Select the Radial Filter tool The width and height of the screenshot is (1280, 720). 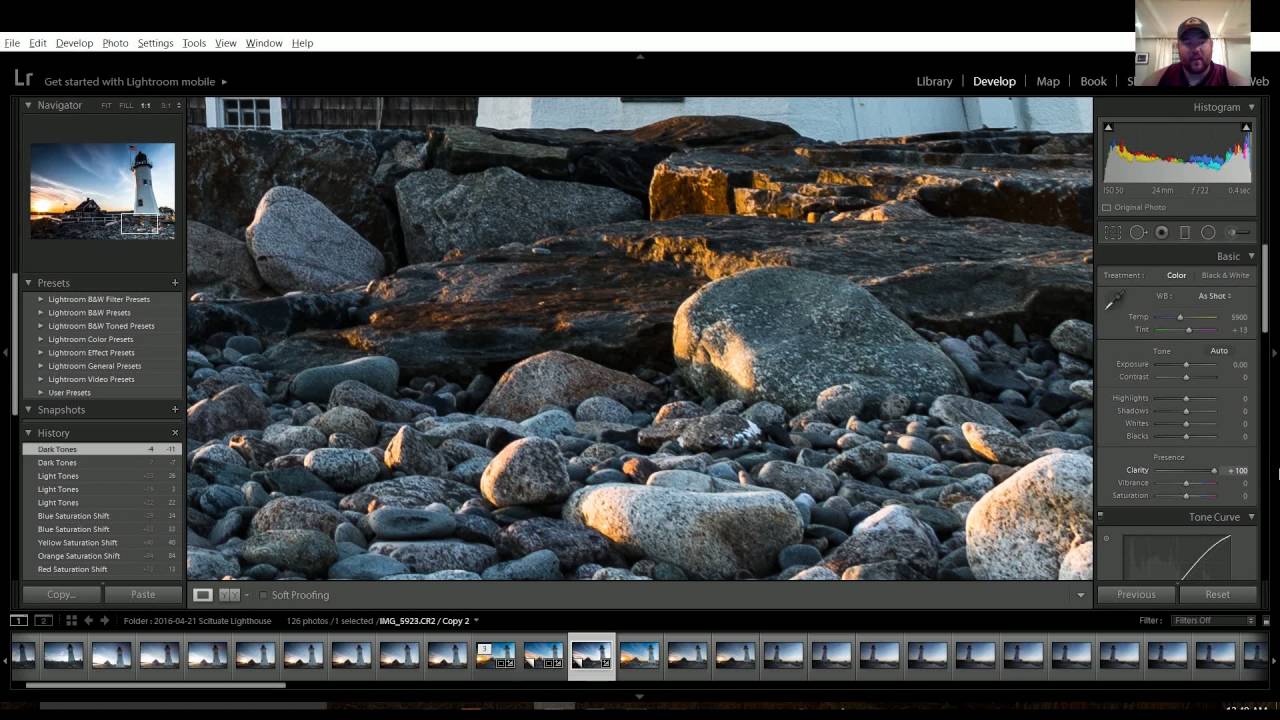[1208, 232]
